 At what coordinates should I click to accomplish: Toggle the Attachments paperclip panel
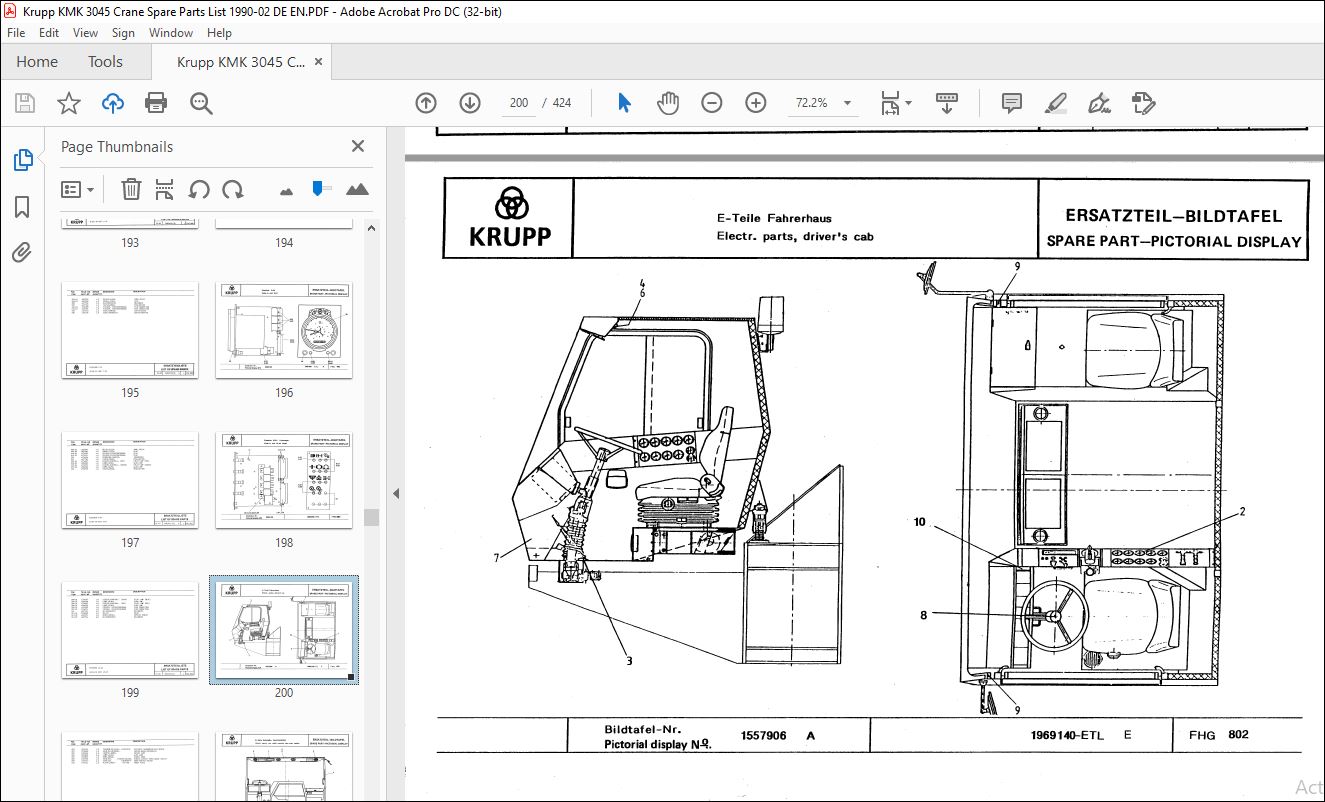click(22, 253)
